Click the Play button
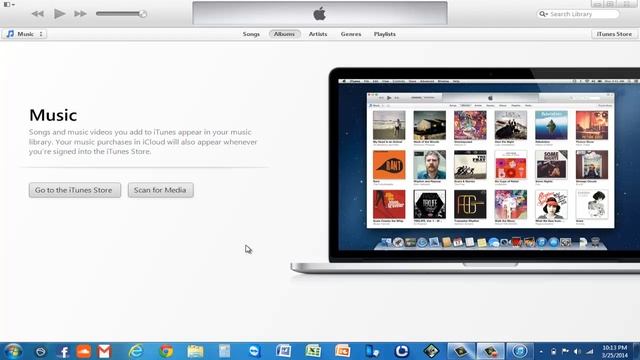Image resolution: width=640 pixels, height=360 pixels. coord(60,14)
